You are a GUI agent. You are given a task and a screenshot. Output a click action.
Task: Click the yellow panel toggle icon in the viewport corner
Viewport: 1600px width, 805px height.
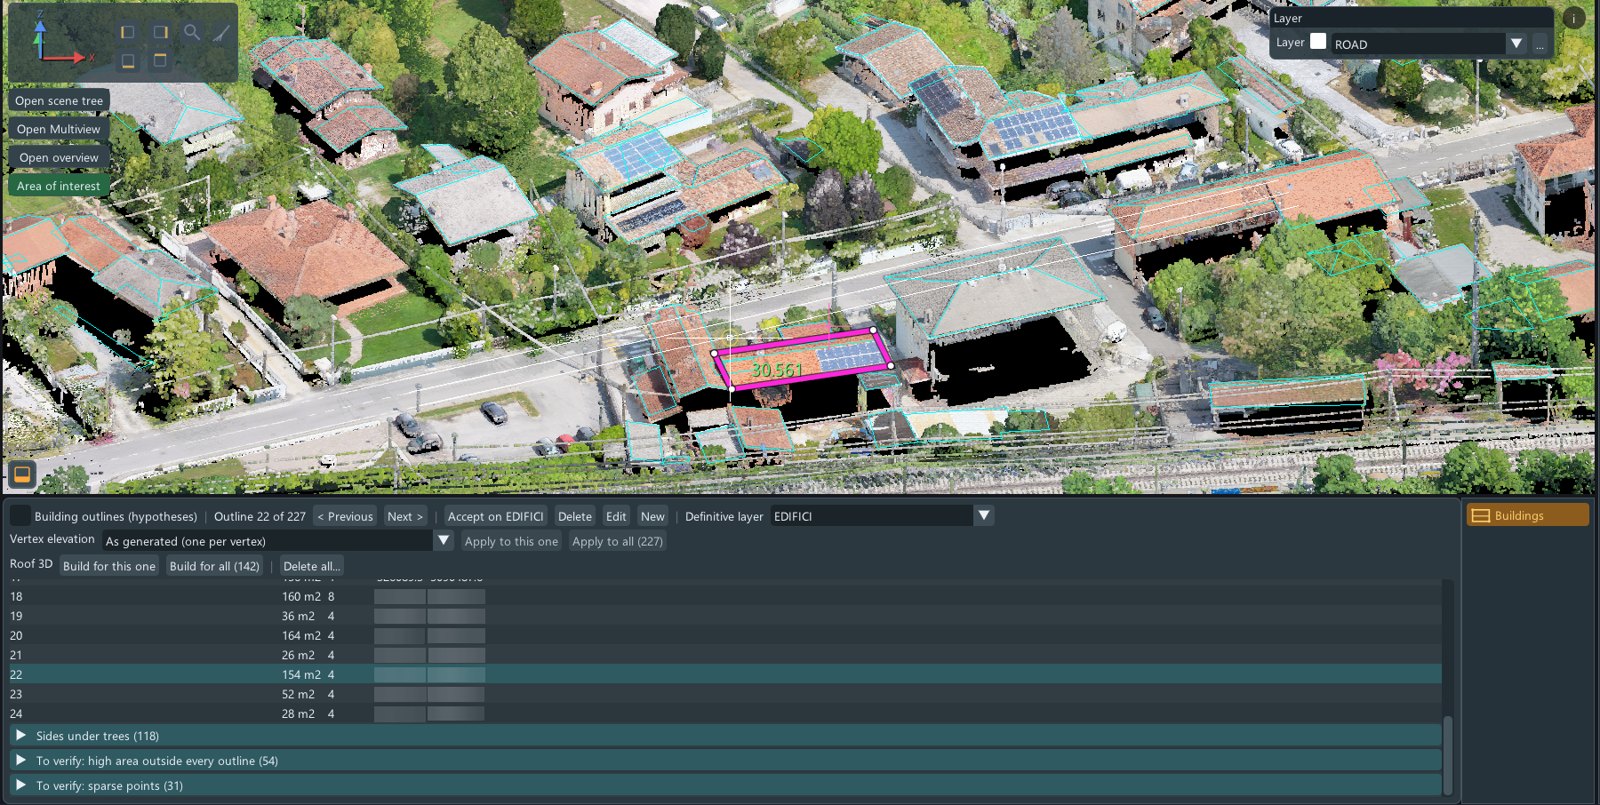(22, 474)
